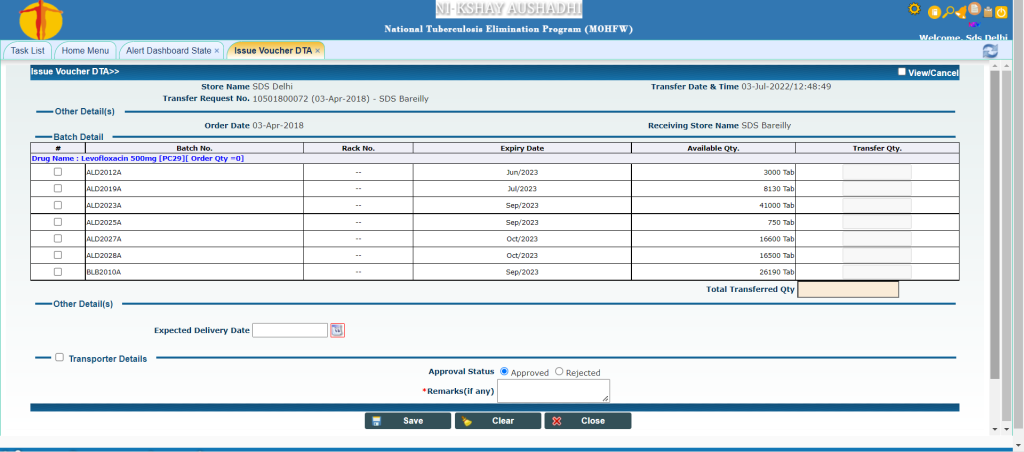Screen dimensions: 1024x452
Task: Click the Remarks text area
Action: tap(553, 391)
